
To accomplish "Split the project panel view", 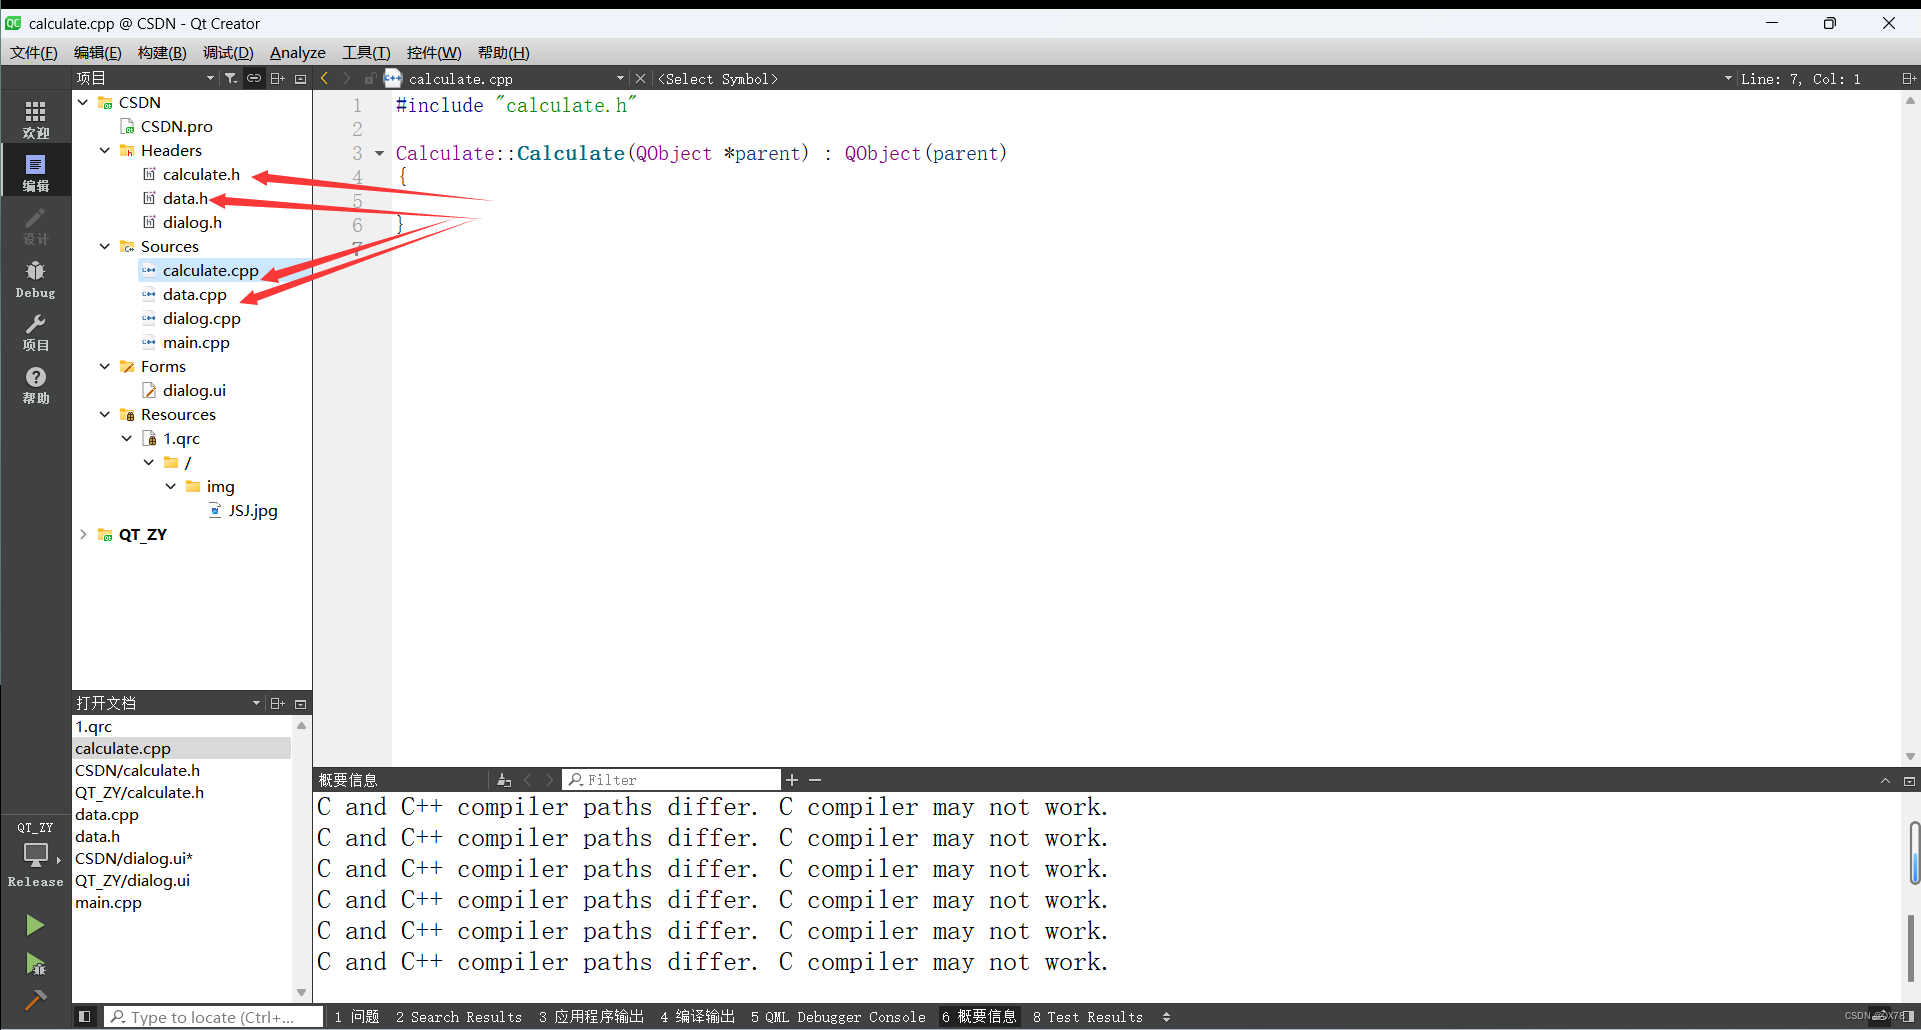I will [x=277, y=78].
